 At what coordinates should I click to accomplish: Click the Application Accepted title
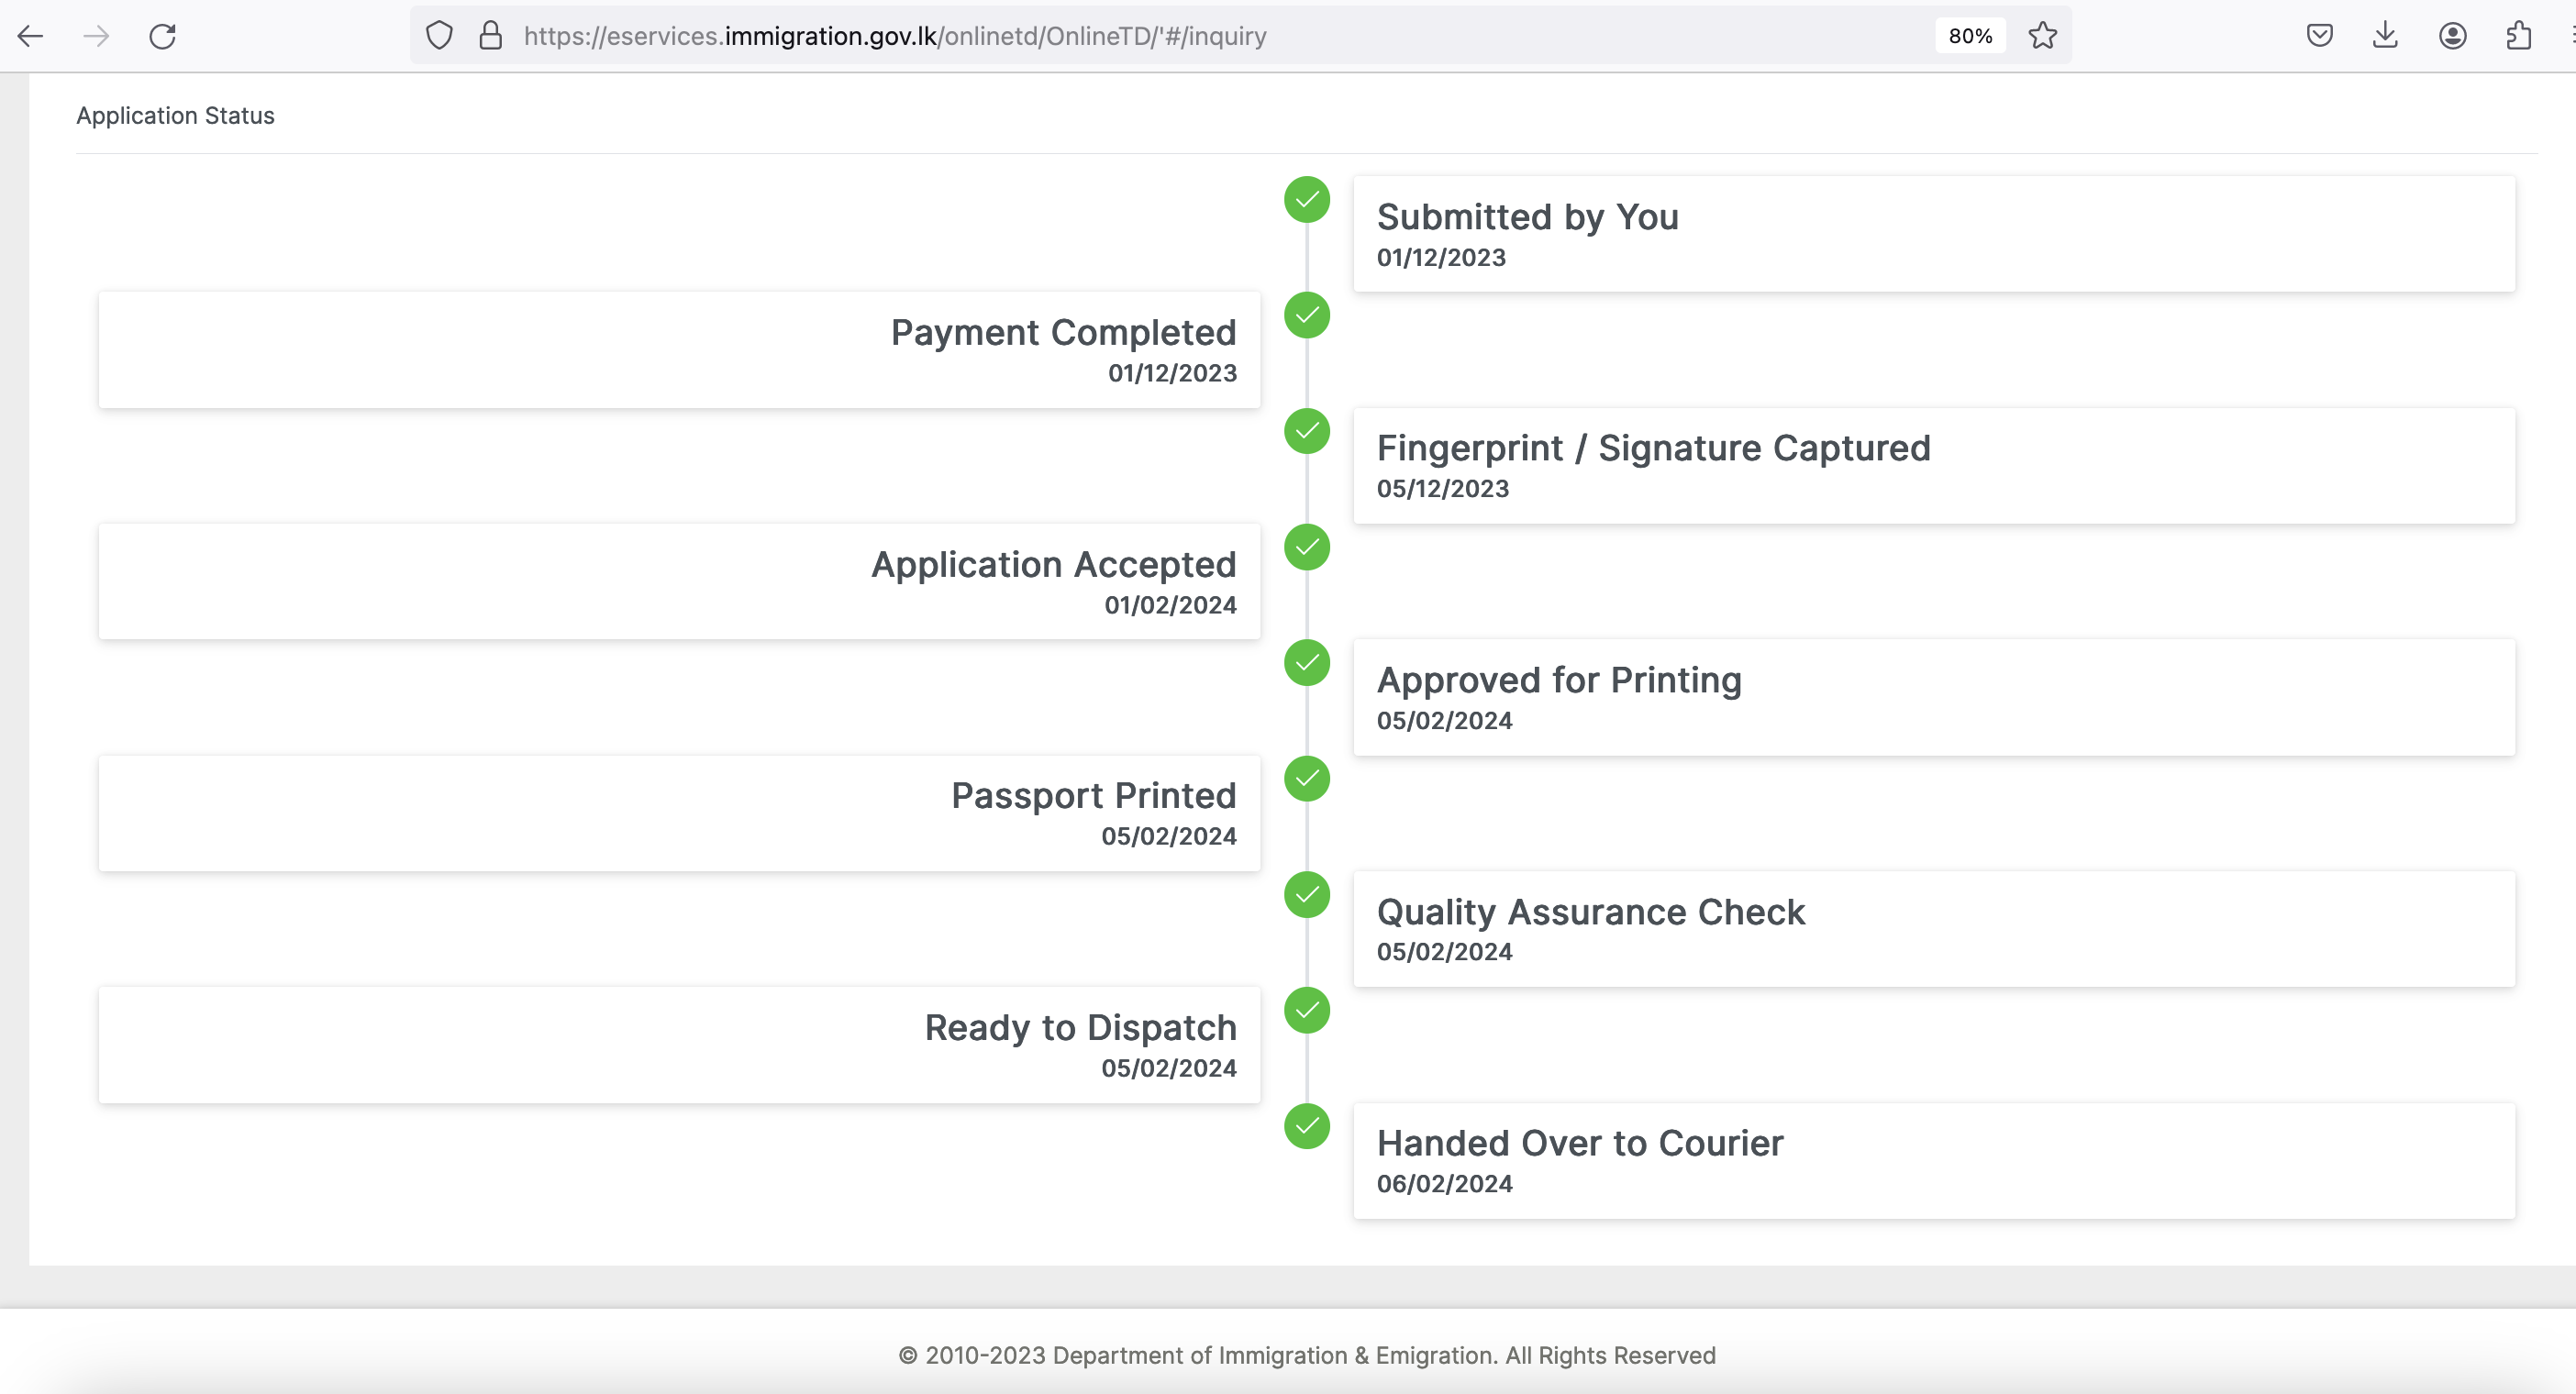[x=1054, y=565]
